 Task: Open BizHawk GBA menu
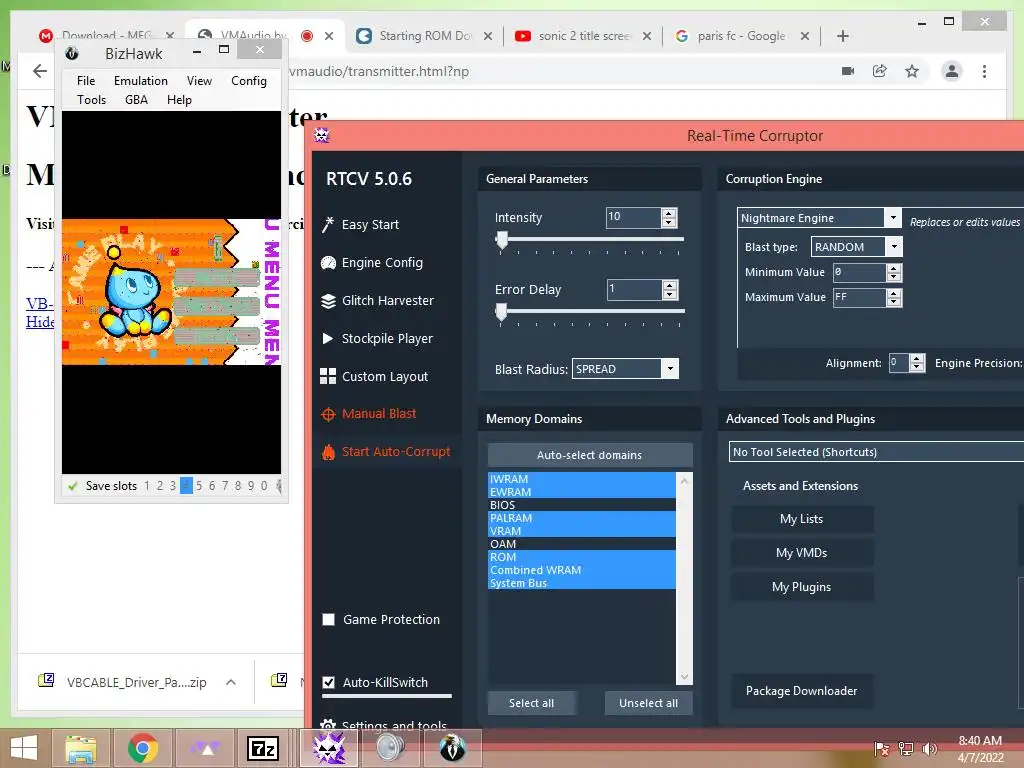(x=136, y=100)
